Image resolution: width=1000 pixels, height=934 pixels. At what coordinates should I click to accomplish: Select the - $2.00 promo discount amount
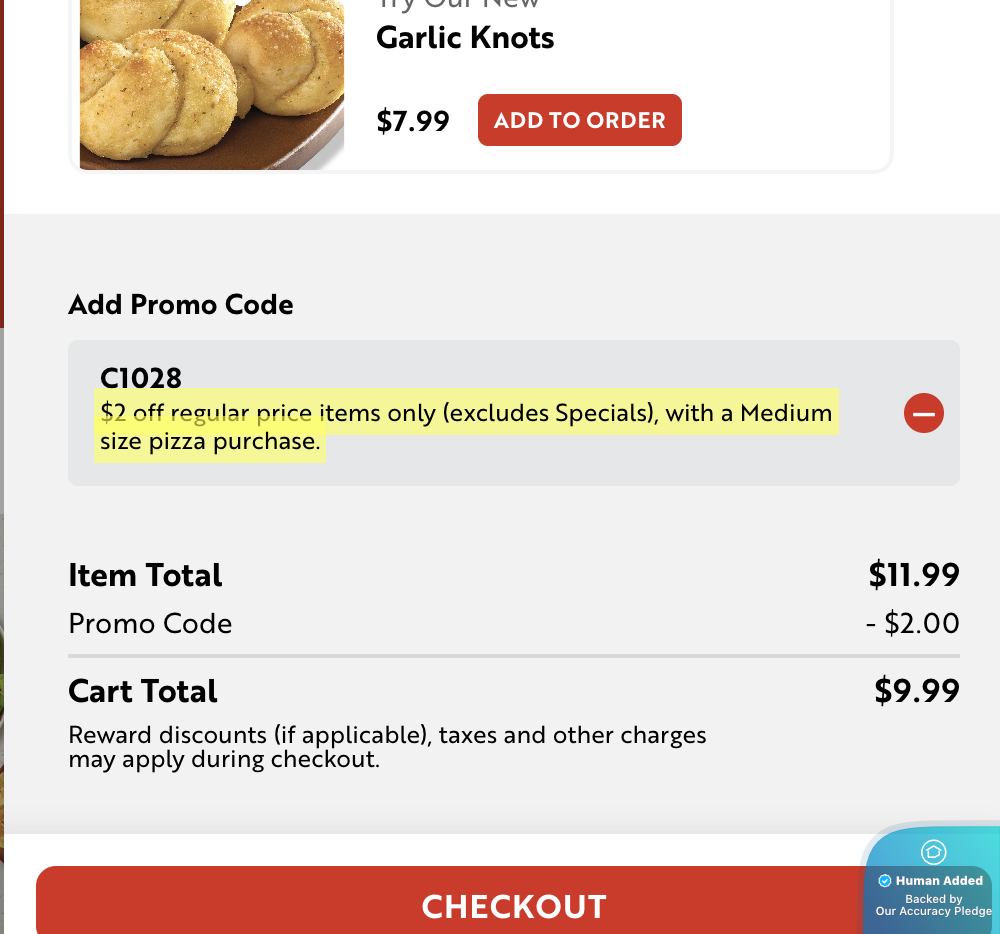(x=912, y=624)
